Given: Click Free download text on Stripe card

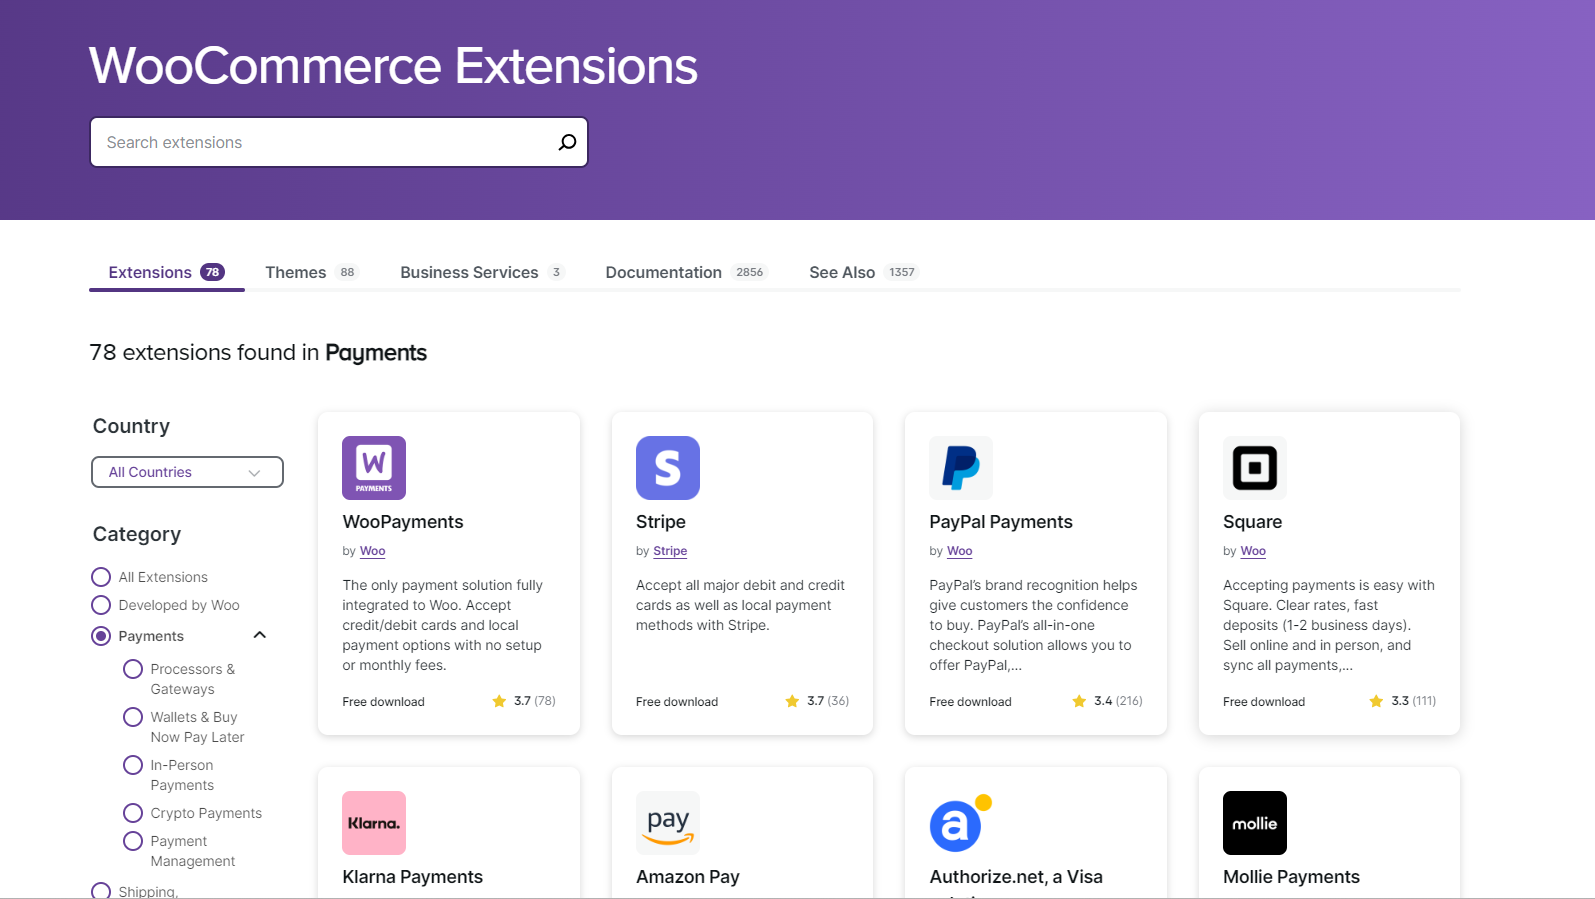Looking at the screenshot, I should (677, 702).
